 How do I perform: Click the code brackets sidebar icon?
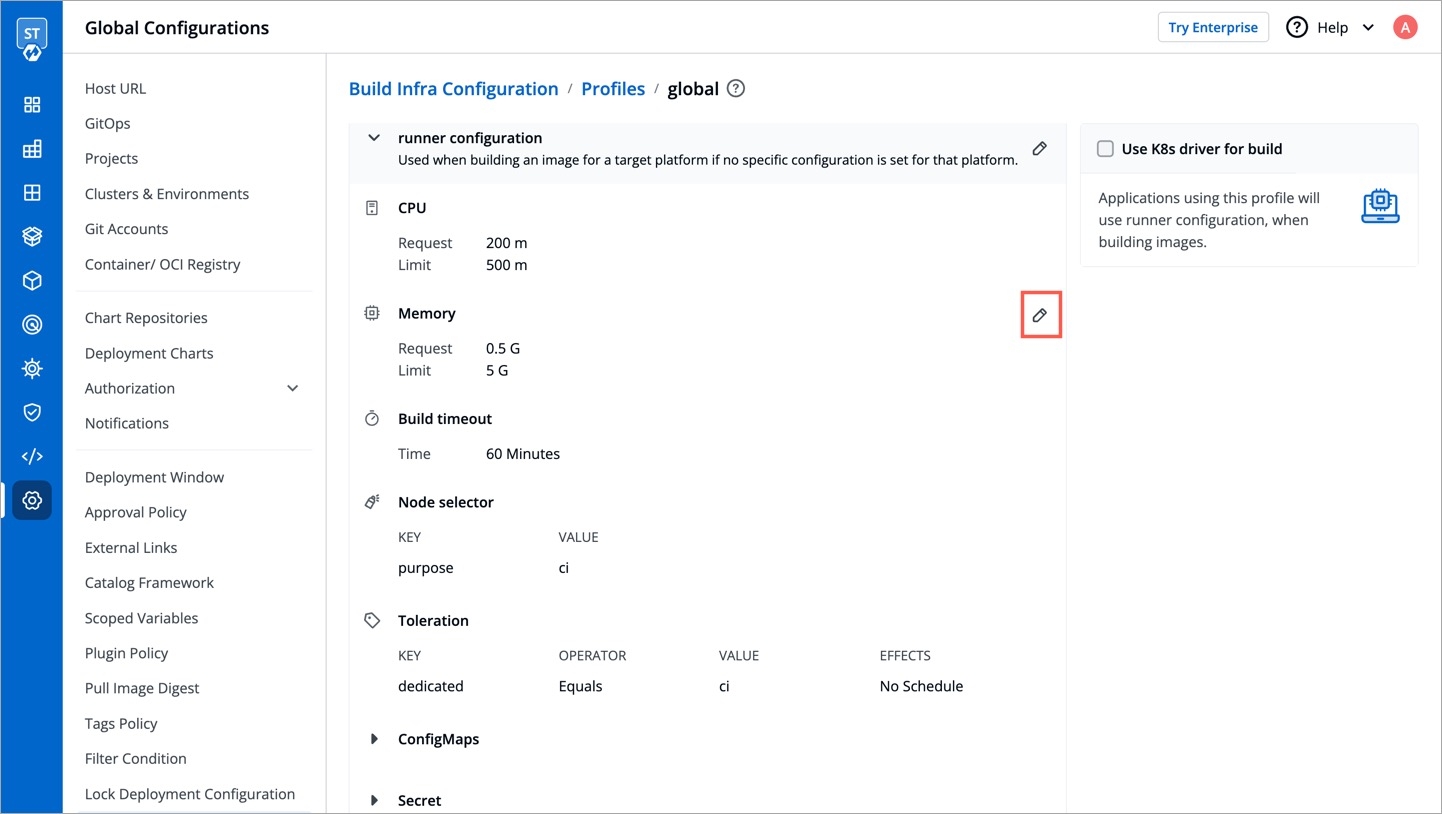(x=32, y=456)
